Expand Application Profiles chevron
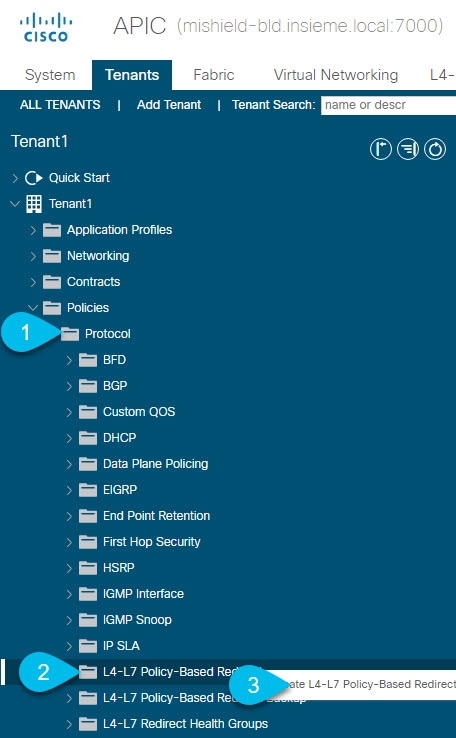This screenshot has width=456, height=738. 33,230
